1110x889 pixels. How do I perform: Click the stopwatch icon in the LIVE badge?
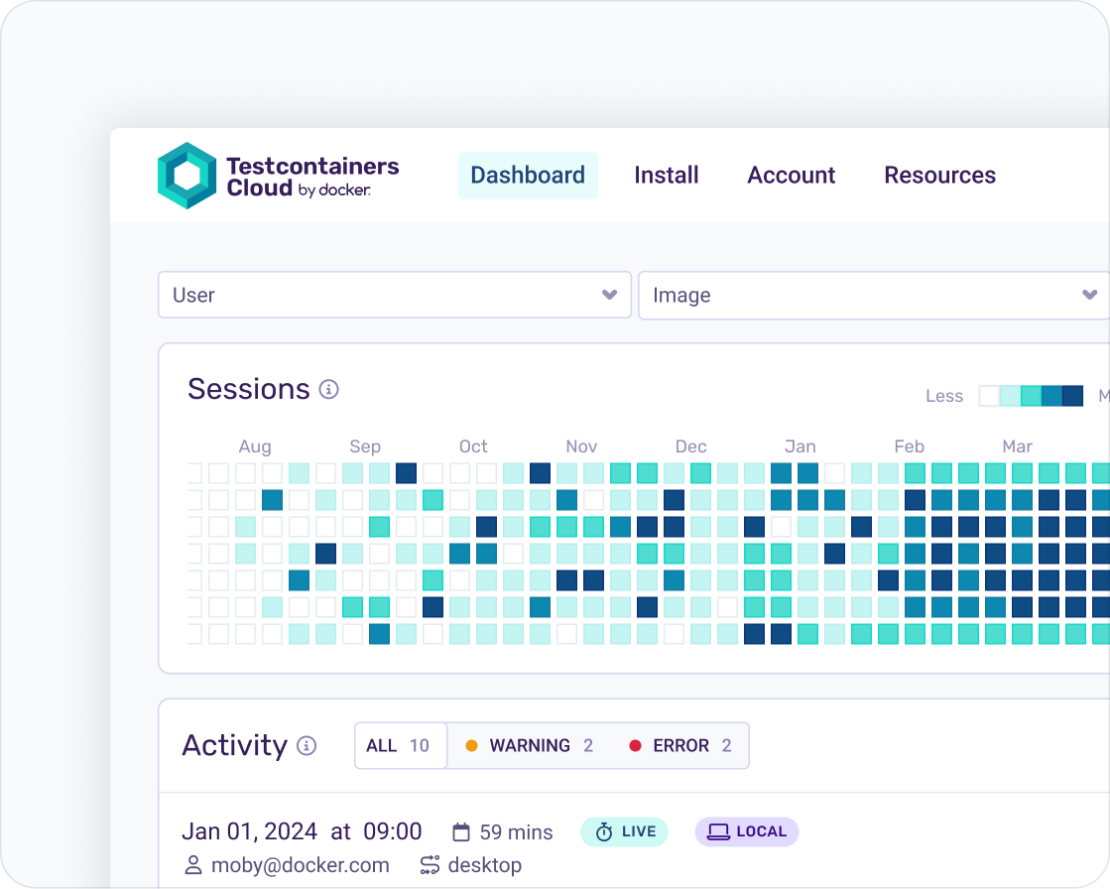[604, 832]
